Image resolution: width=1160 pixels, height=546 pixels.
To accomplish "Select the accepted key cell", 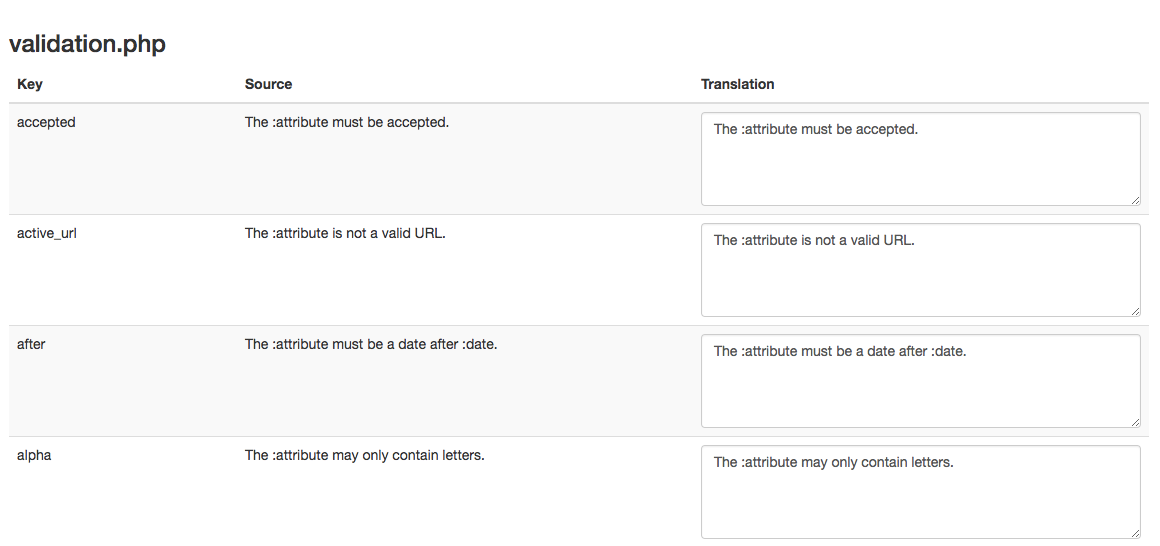I will [x=46, y=122].
